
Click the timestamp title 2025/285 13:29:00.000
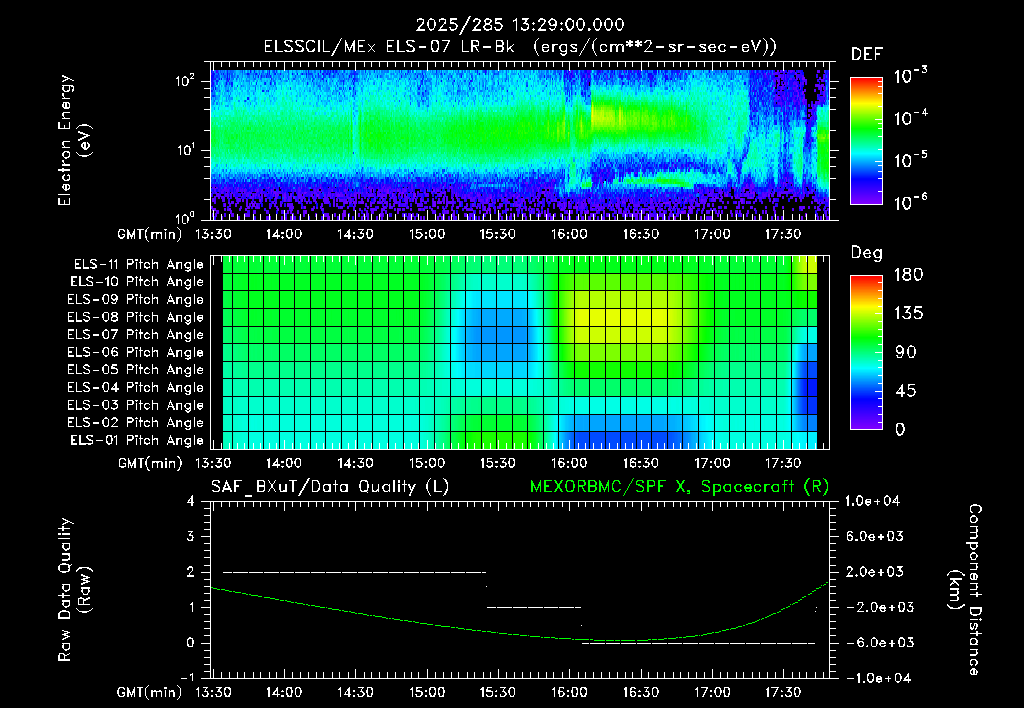[520, 25]
